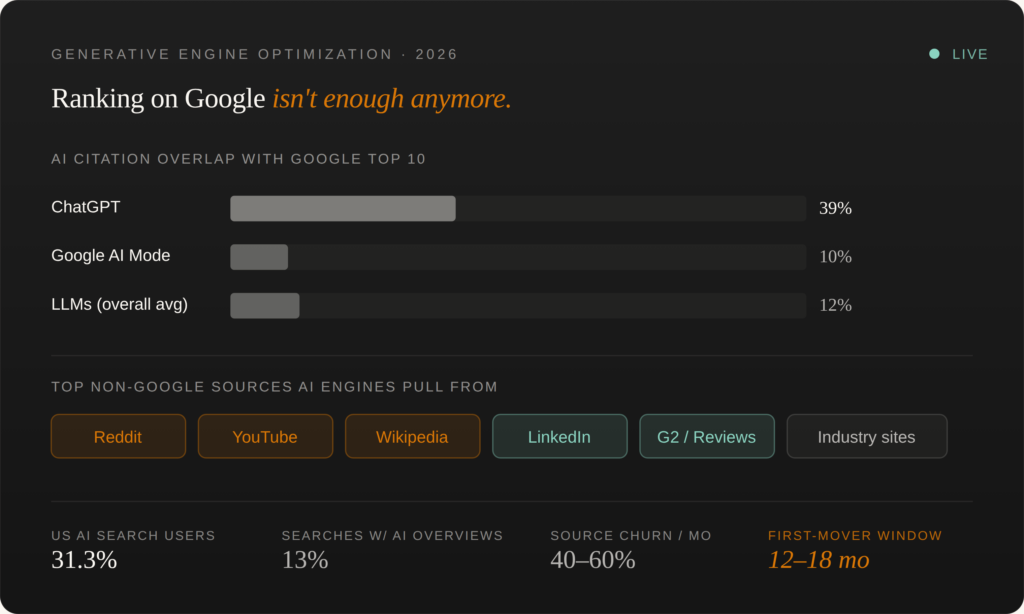Pick the LinkedIn source chip

[560, 436]
